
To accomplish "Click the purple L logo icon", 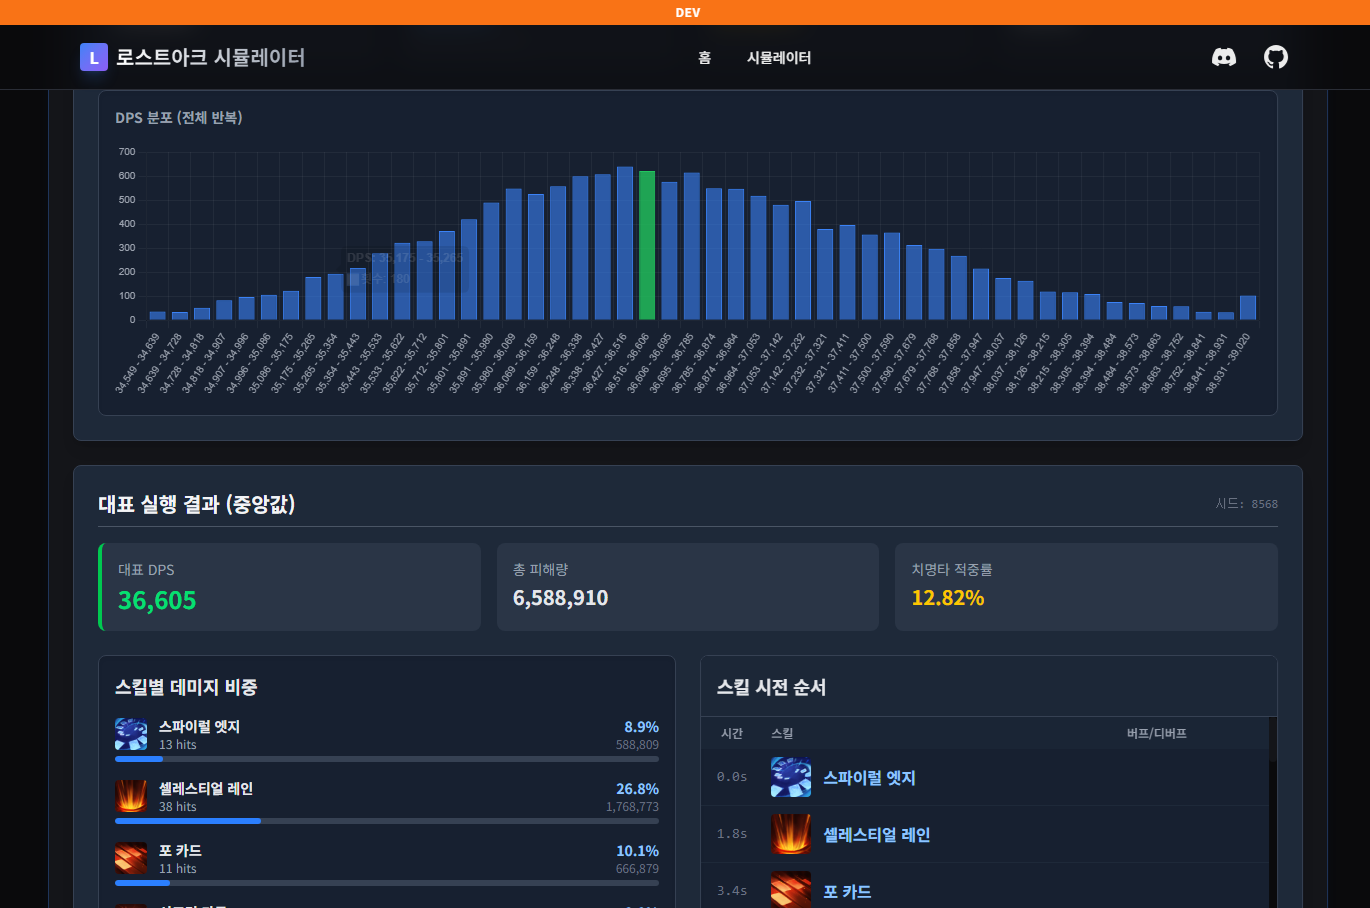I will 94,57.
